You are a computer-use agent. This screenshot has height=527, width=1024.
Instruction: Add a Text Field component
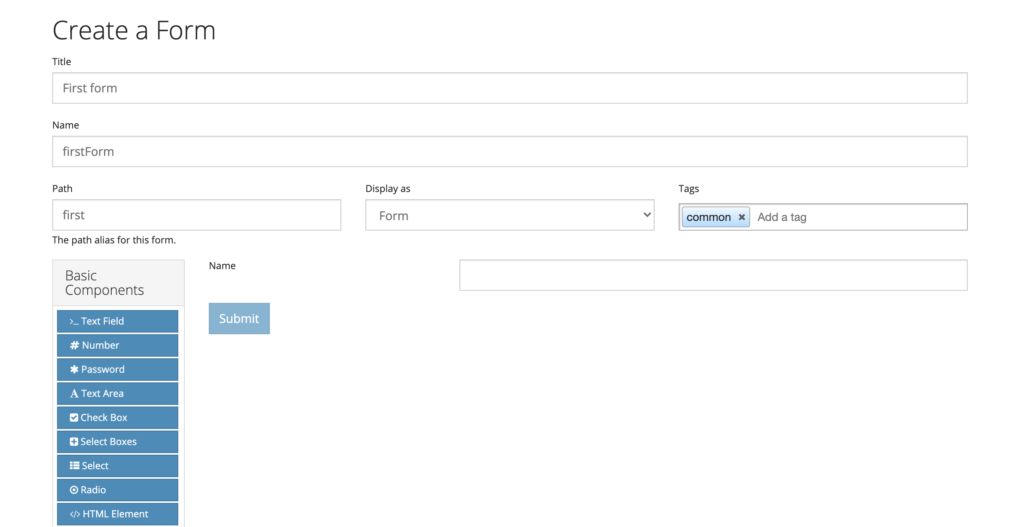click(x=118, y=321)
